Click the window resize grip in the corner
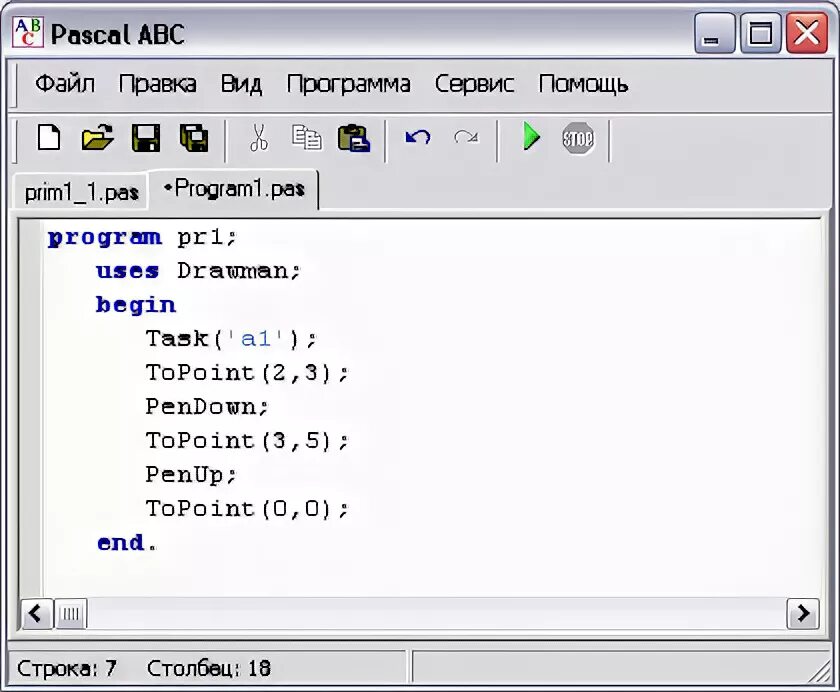The image size is (840, 692). click(820, 672)
